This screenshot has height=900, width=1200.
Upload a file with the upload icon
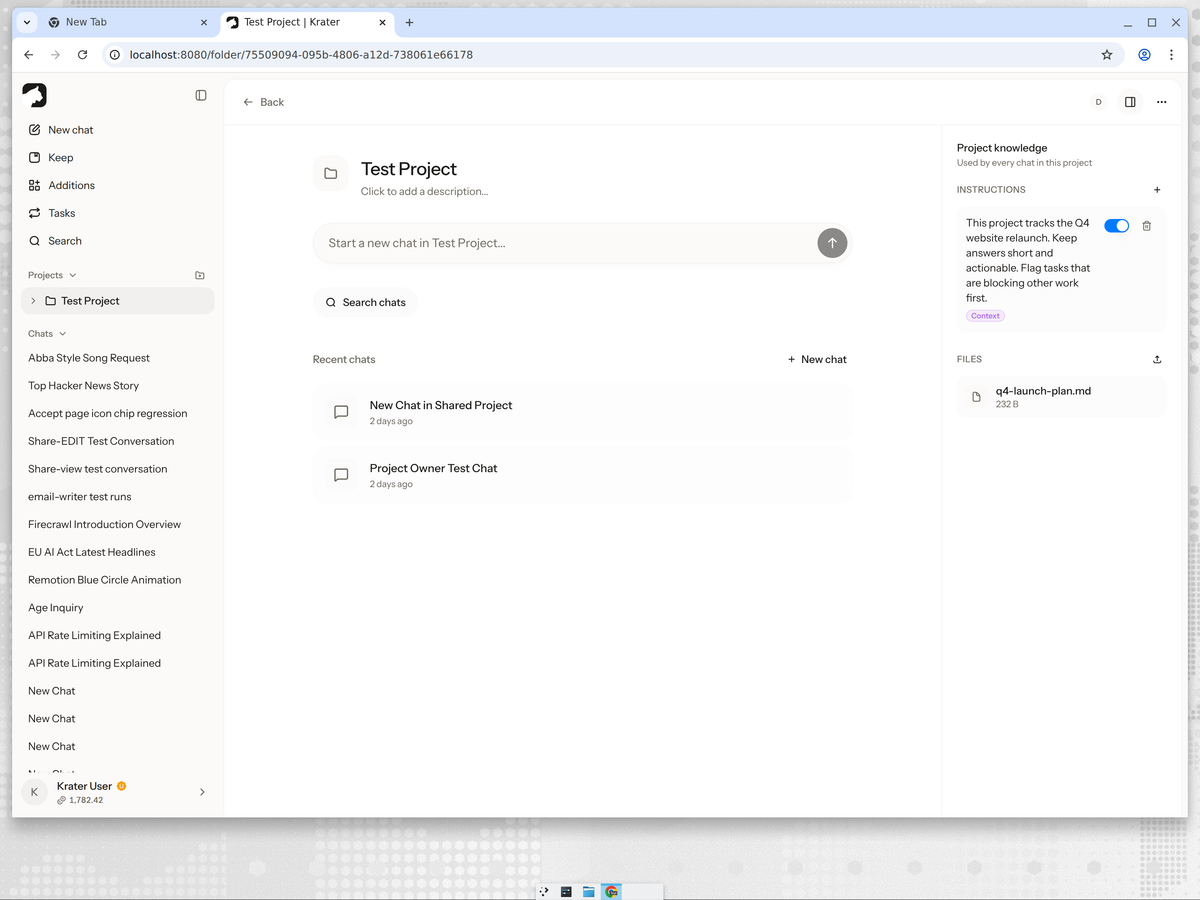pos(1157,359)
